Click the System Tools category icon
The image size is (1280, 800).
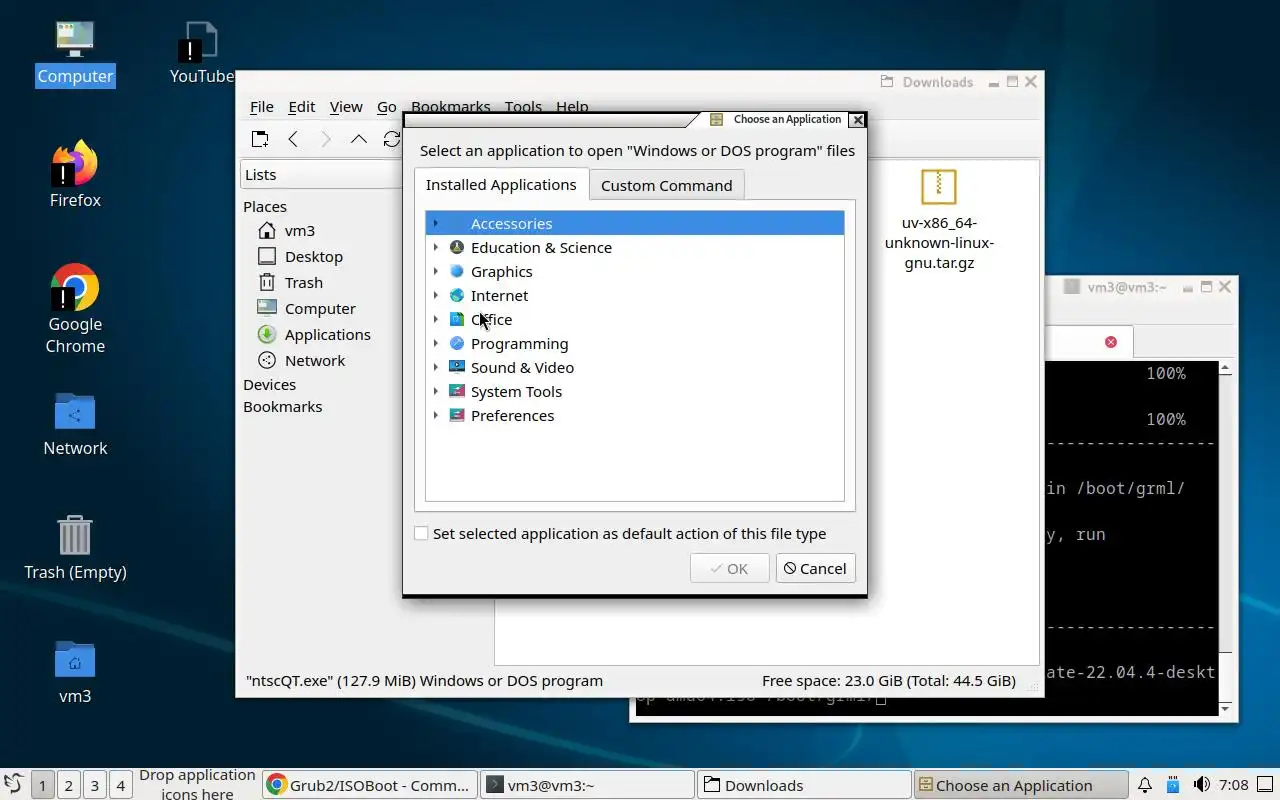pyautogui.click(x=457, y=391)
